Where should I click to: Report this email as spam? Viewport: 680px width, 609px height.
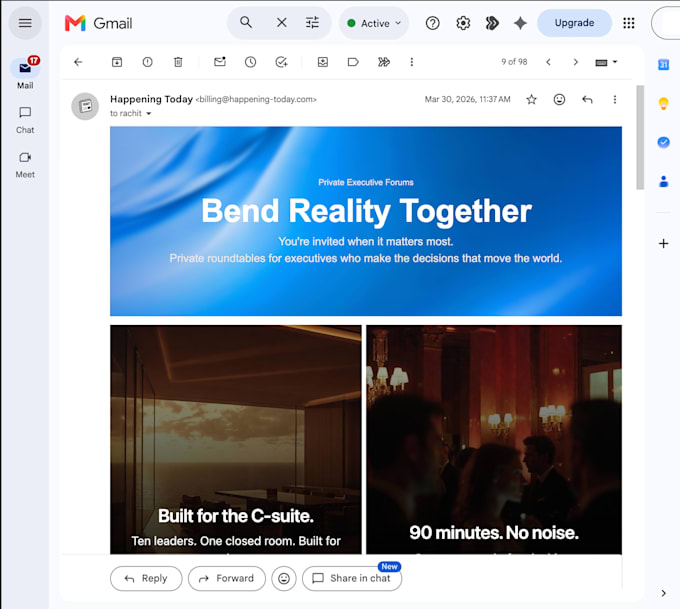coord(147,62)
